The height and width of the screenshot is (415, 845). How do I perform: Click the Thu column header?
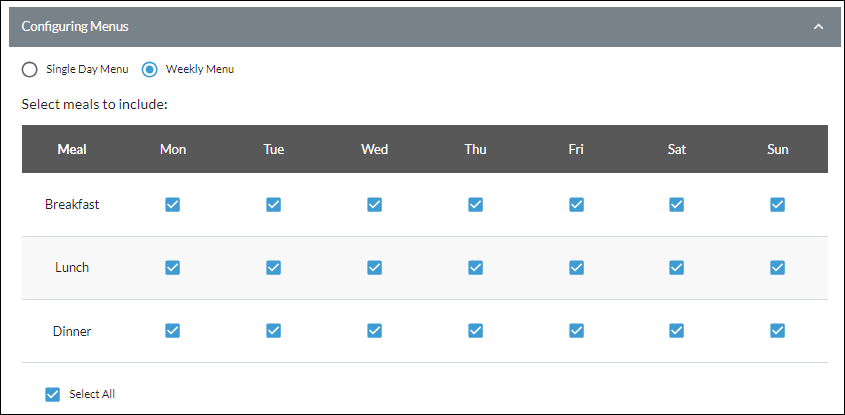[475, 149]
